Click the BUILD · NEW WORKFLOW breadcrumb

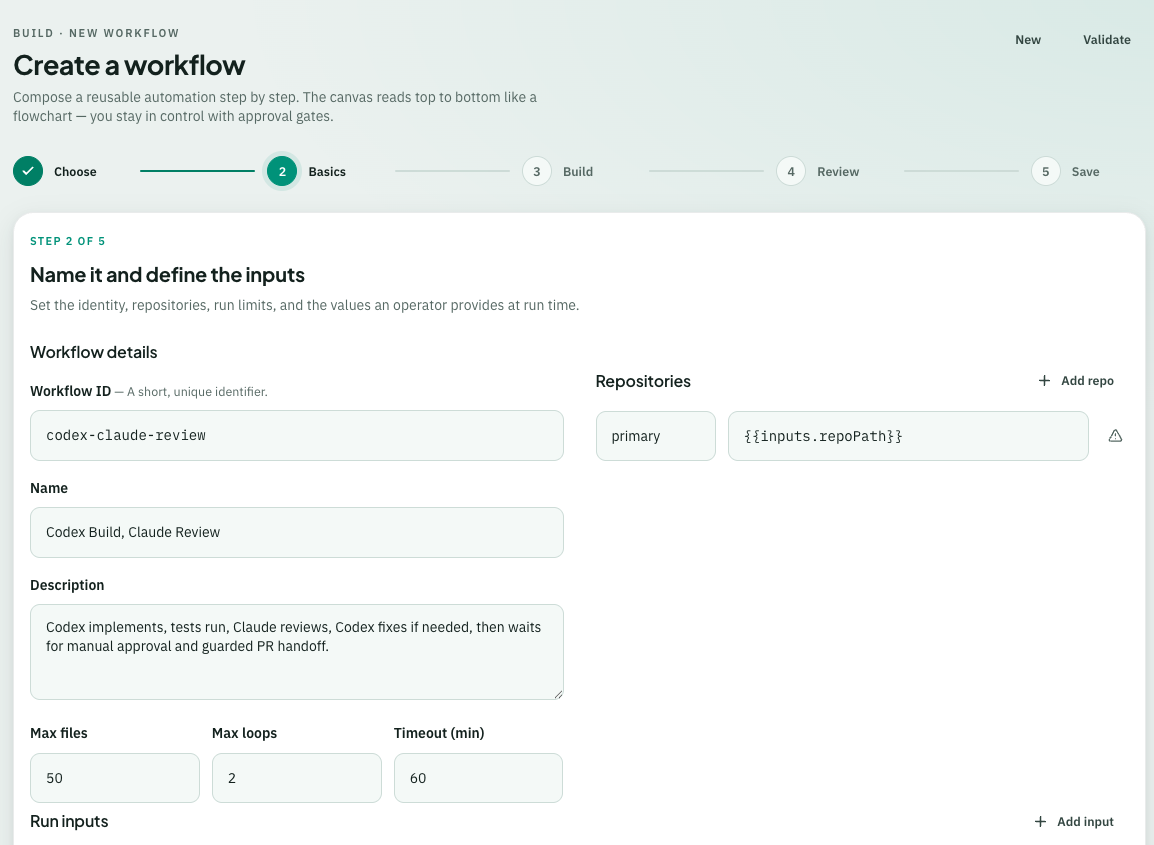coord(96,33)
